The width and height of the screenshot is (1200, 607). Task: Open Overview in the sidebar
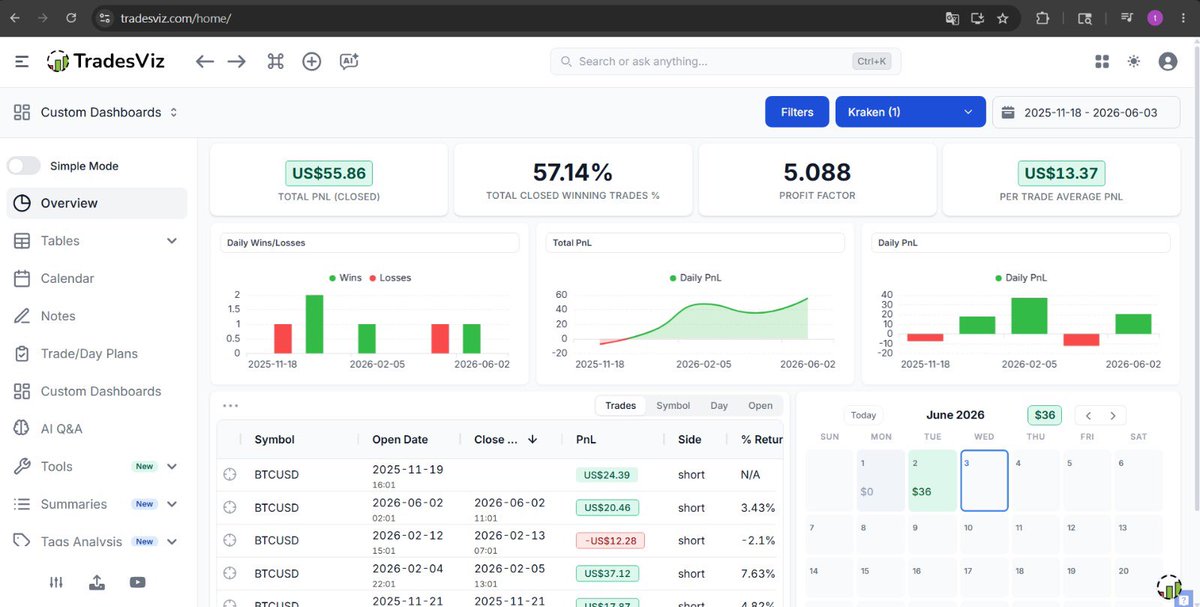pyautogui.click(x=96, y=203)
